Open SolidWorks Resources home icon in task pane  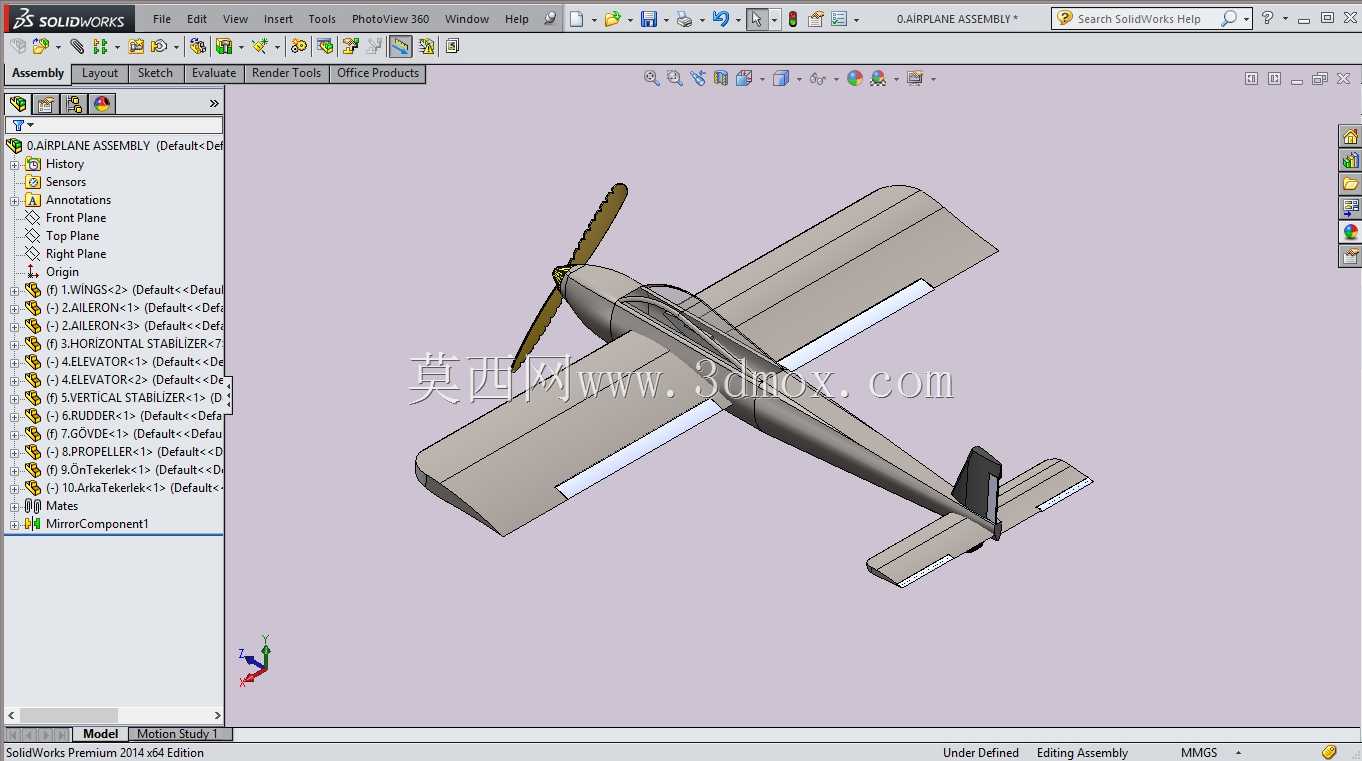pyautogui.click(x=1350, y=136)
